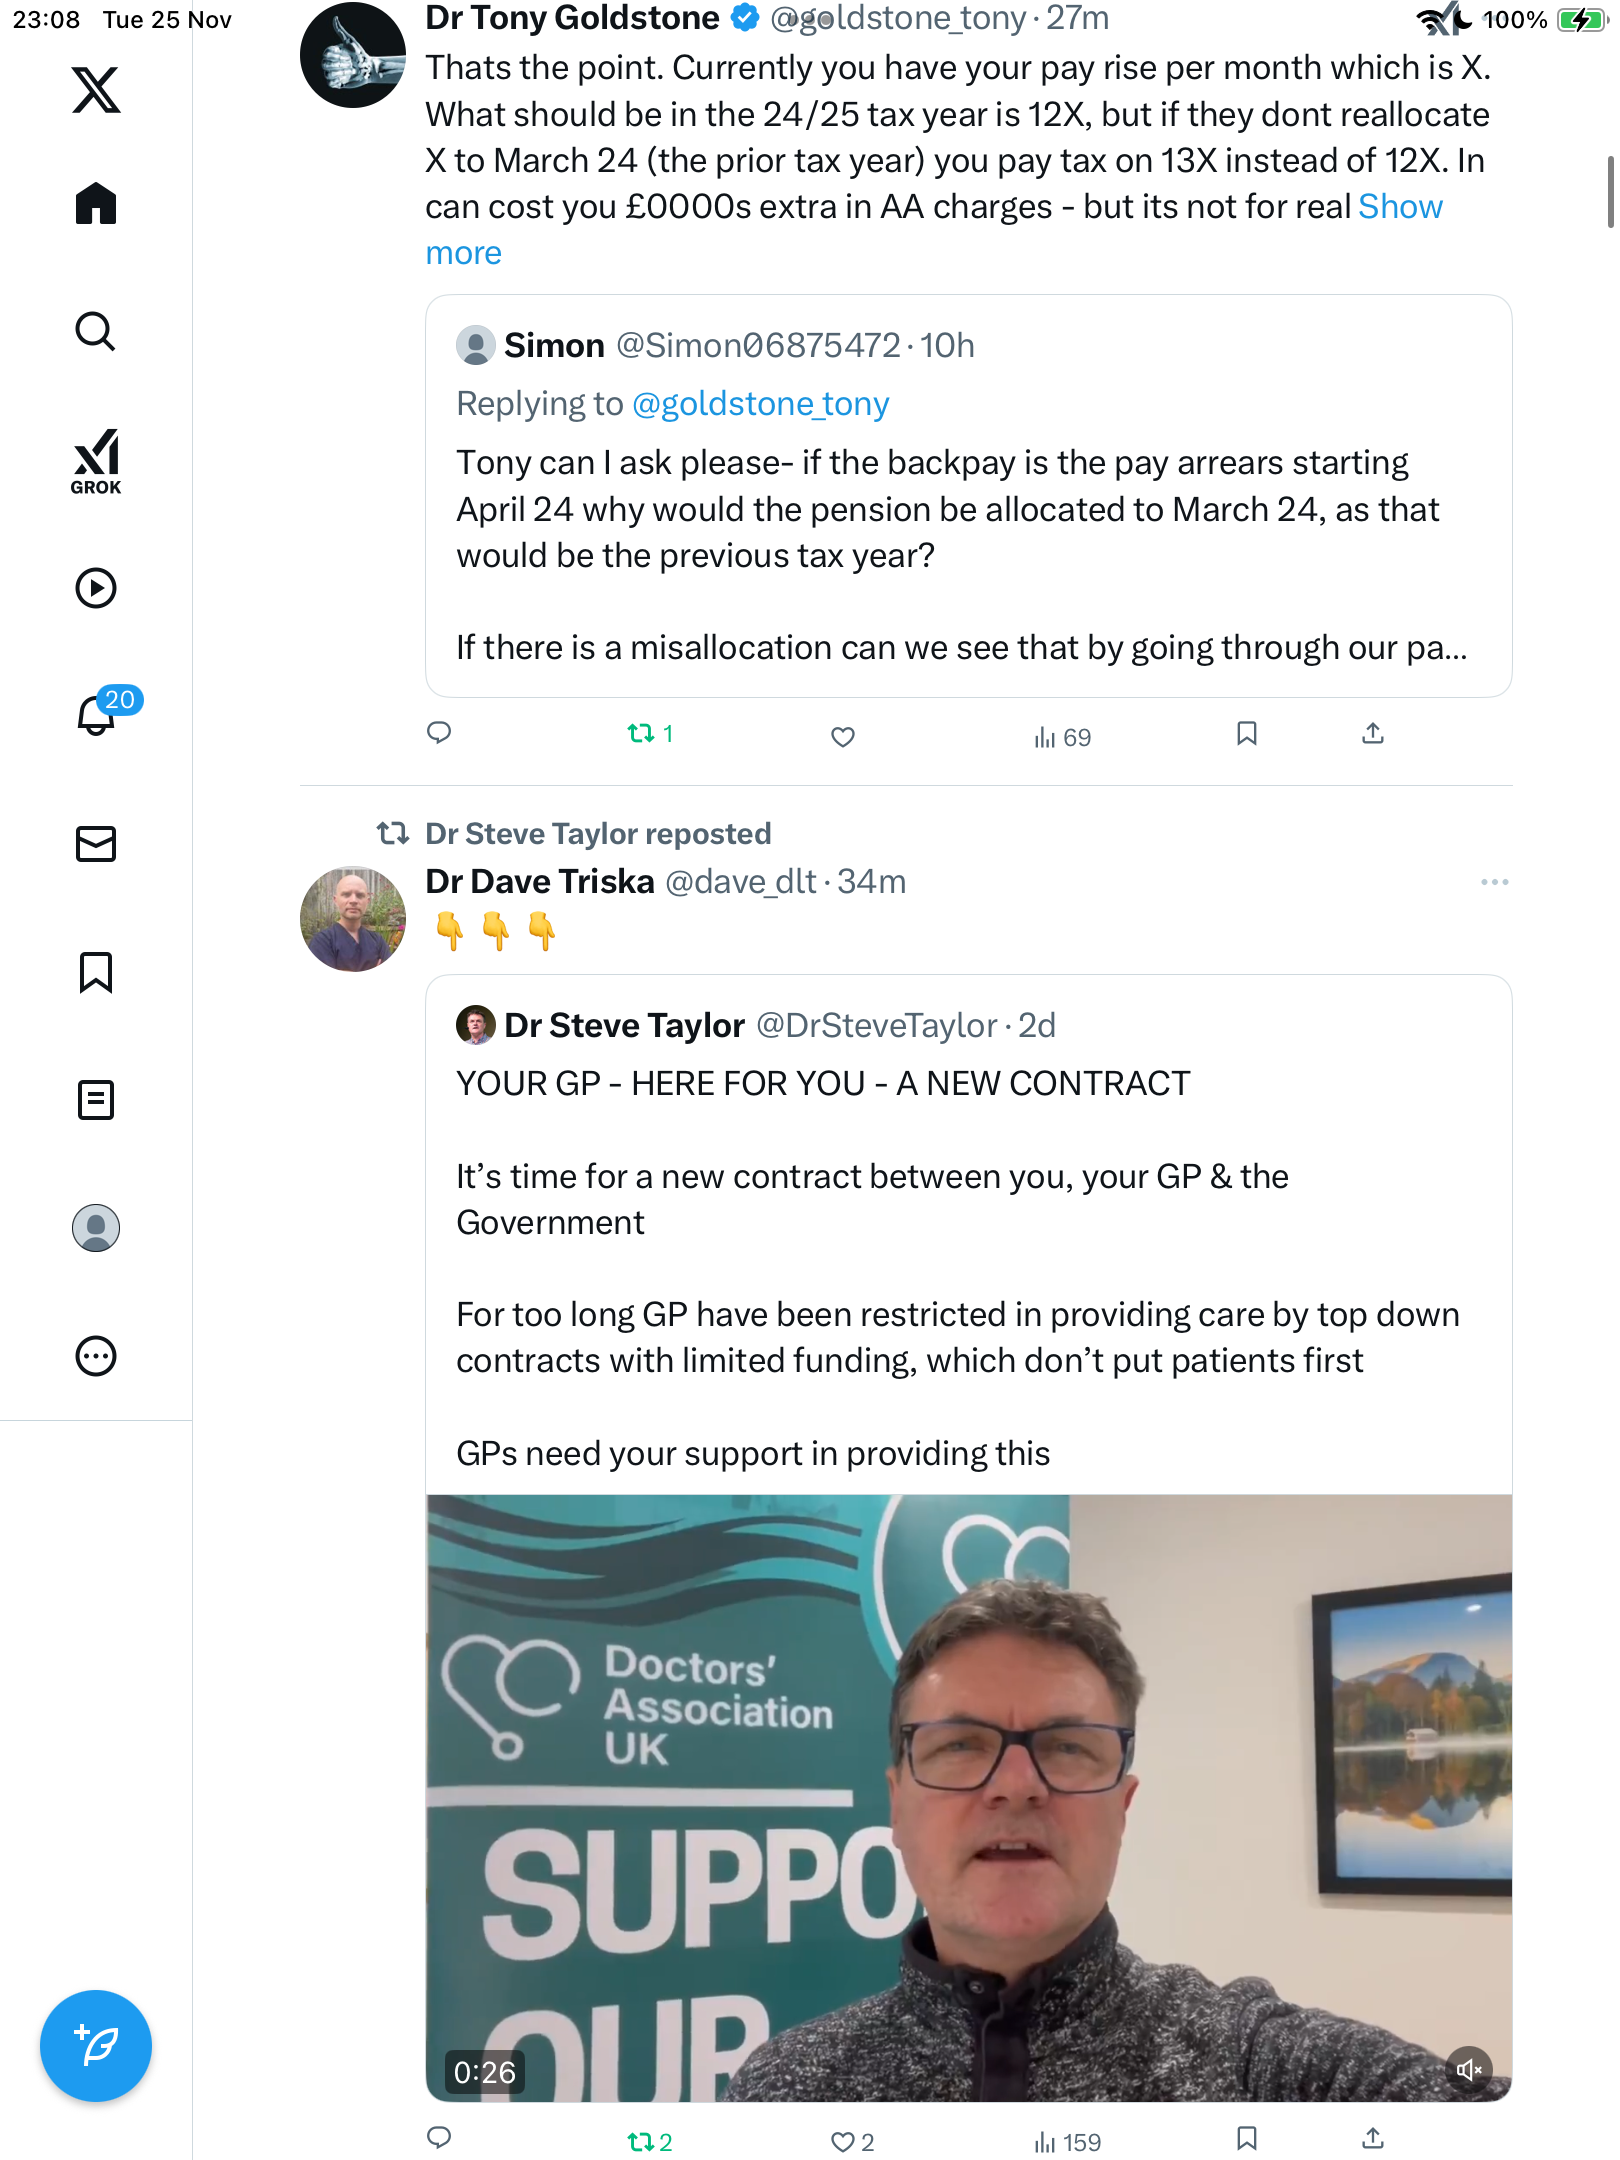Open the Search page
Screen dimensions: 1620x2160
(x=96, y=332)
